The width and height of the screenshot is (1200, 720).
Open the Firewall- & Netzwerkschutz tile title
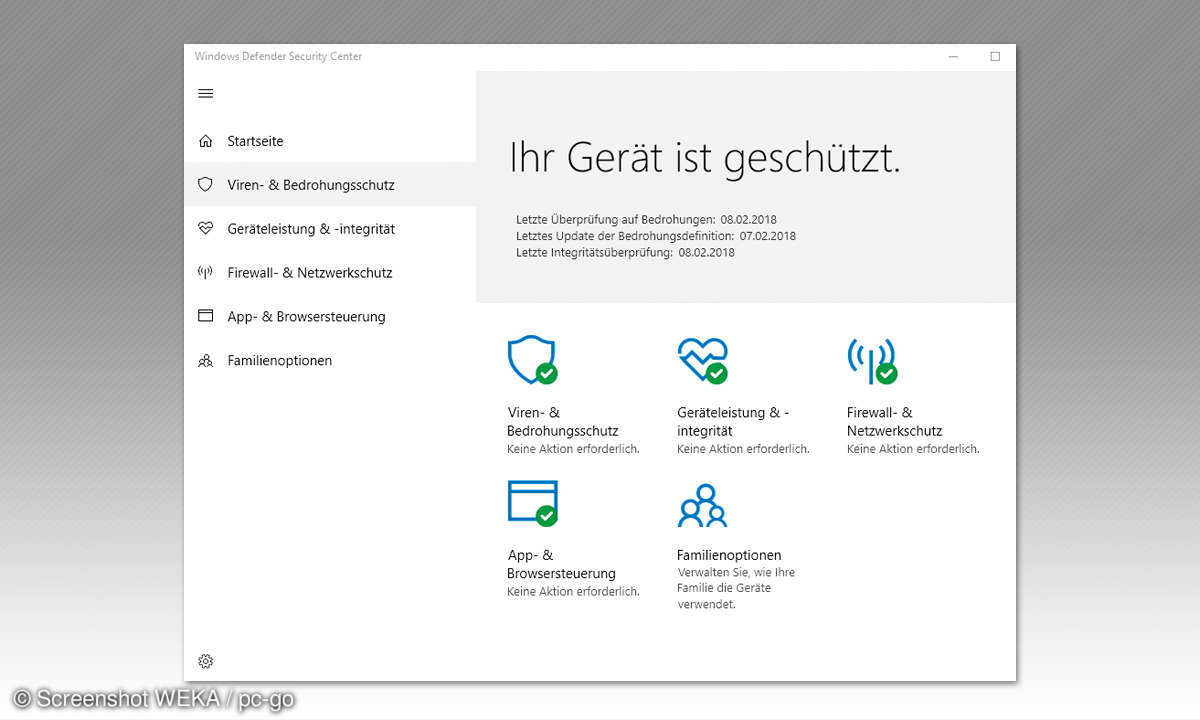[895, 421]
